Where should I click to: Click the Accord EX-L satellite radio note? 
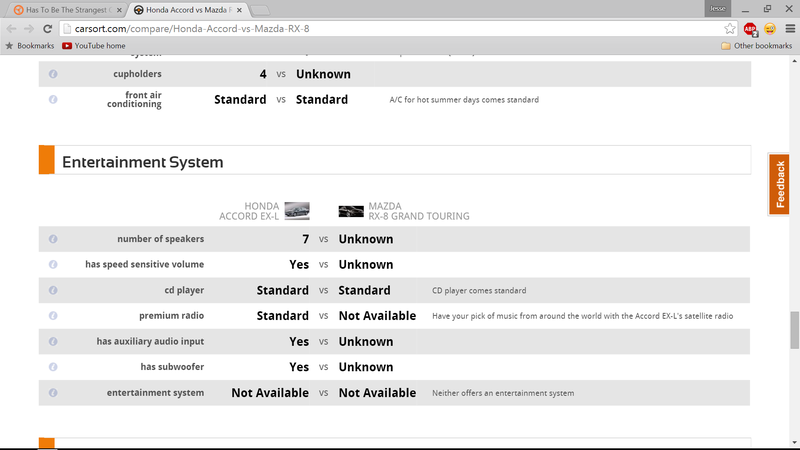[583, 316]
